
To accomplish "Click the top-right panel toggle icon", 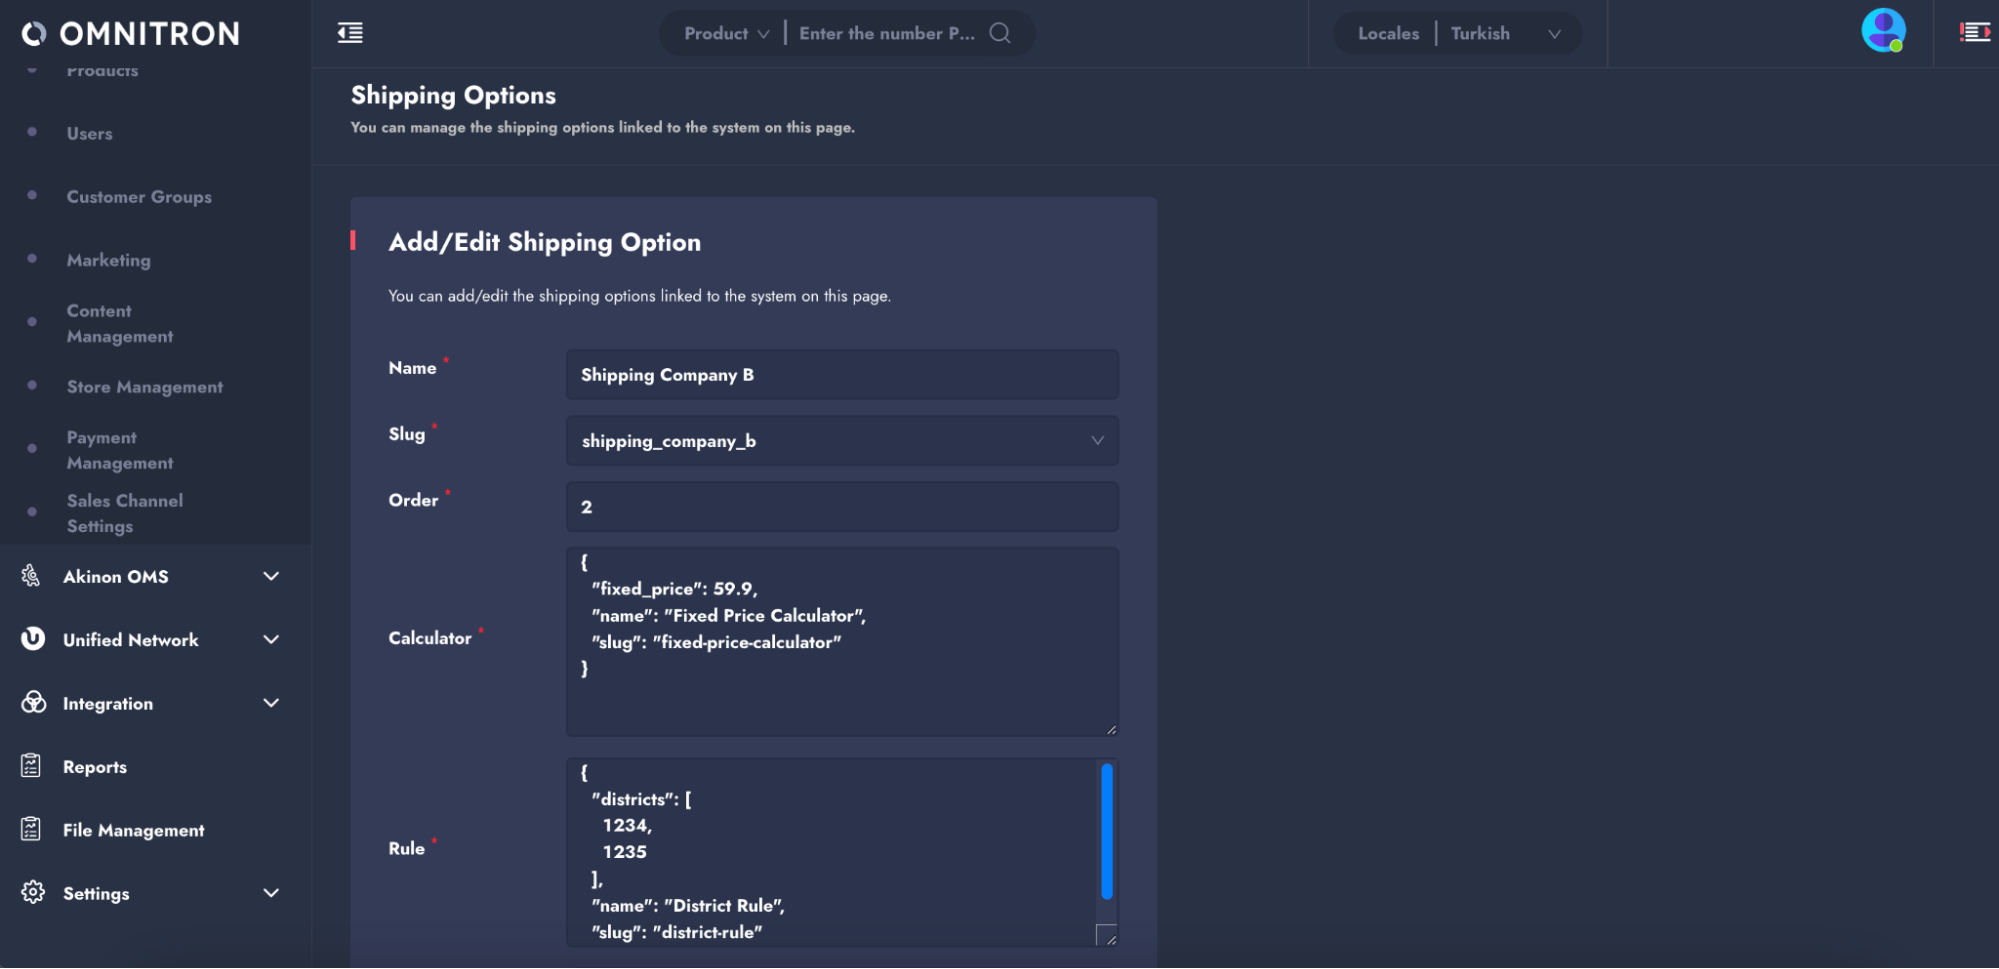I will [1974, 33].
